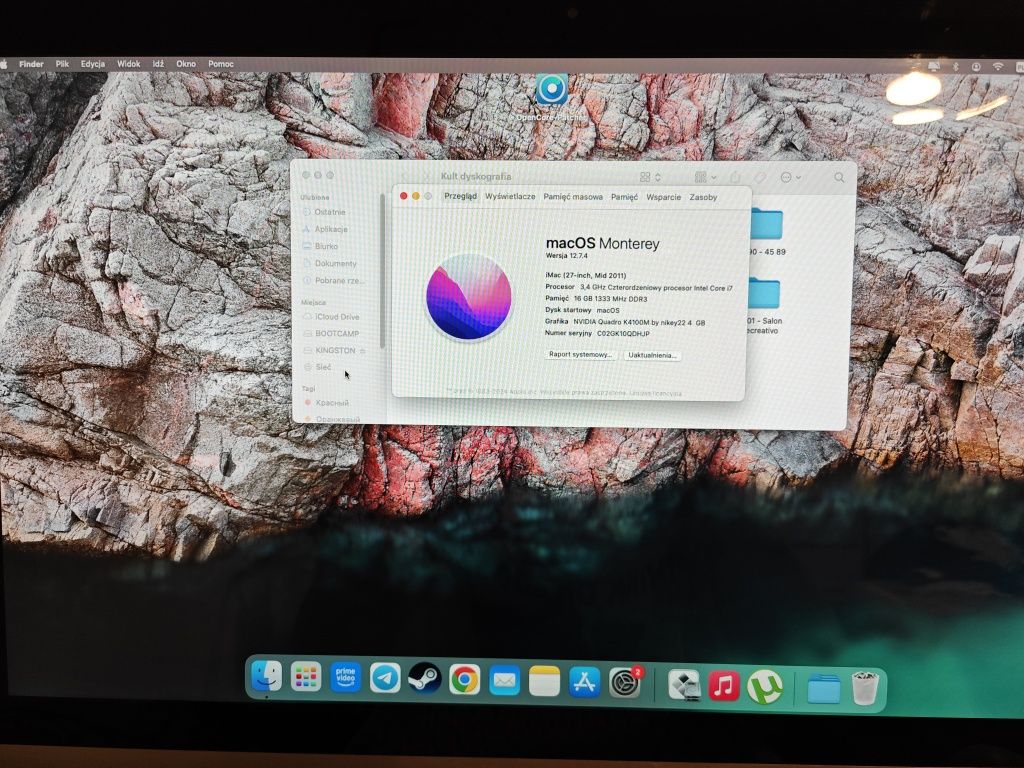Eject the KINGSTON drive

click(x=362, y=351)
